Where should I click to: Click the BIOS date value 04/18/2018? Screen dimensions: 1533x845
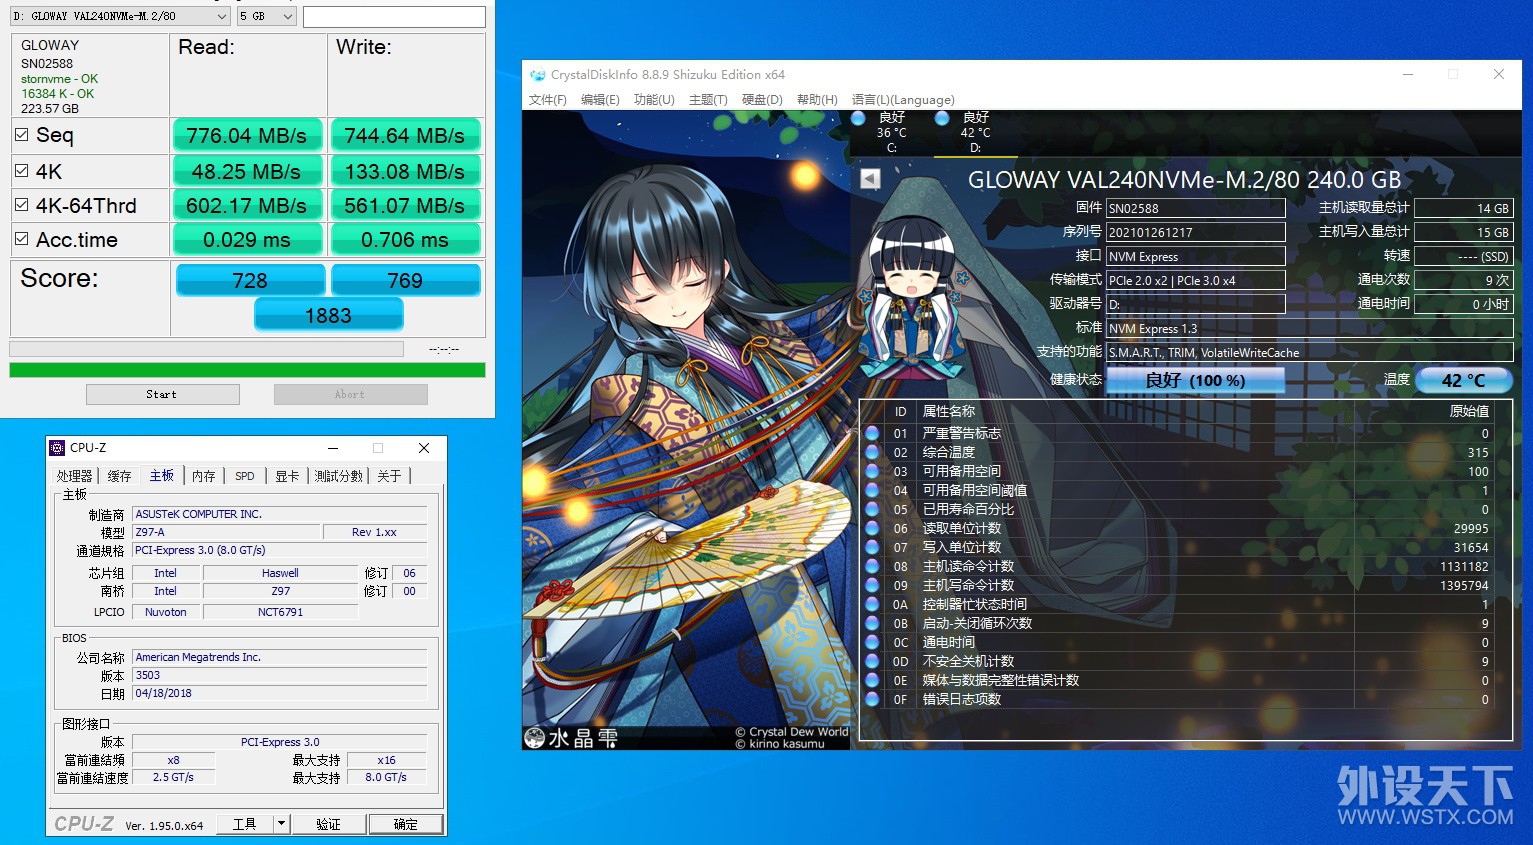click(279, 693)
